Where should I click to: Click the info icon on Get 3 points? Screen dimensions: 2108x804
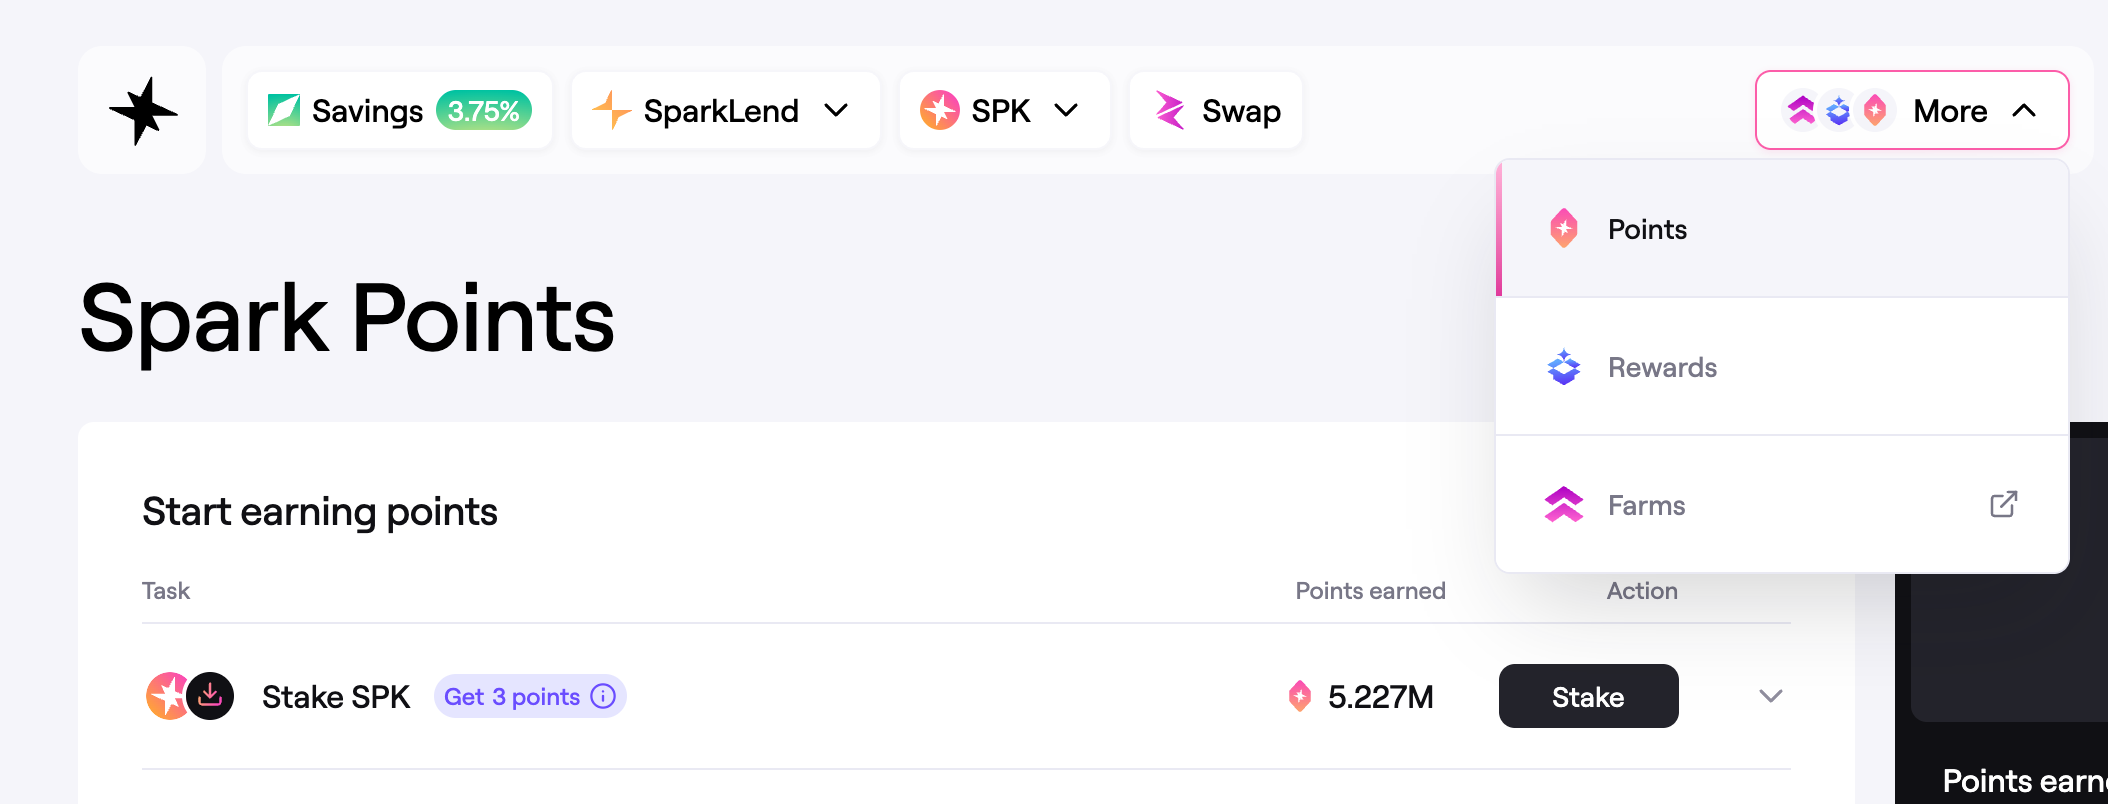603,696
